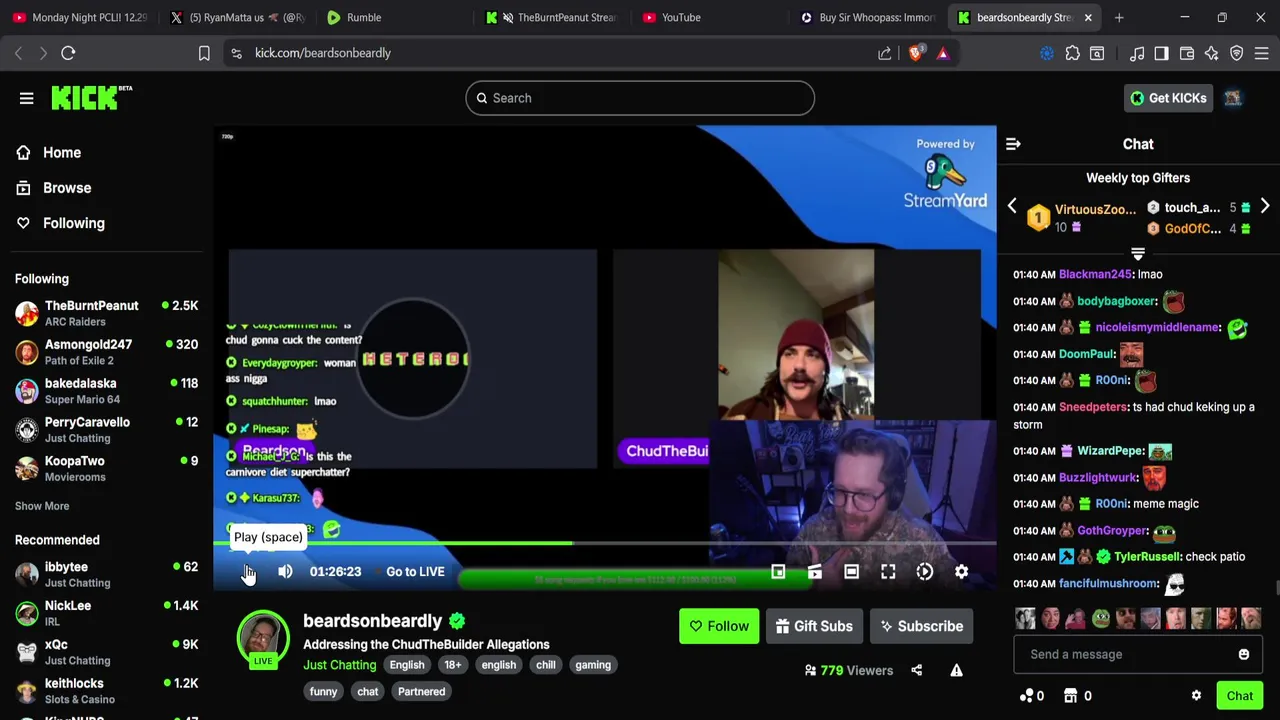Select the 18+ tag
Viewport: 1280px width, 720px height.
453,665
